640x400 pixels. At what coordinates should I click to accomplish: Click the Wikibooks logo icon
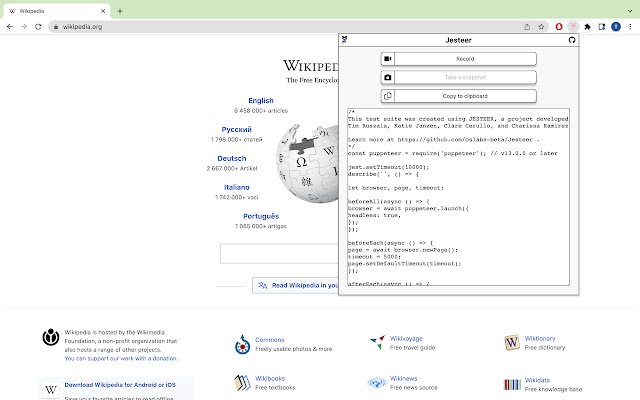point(242,383)
